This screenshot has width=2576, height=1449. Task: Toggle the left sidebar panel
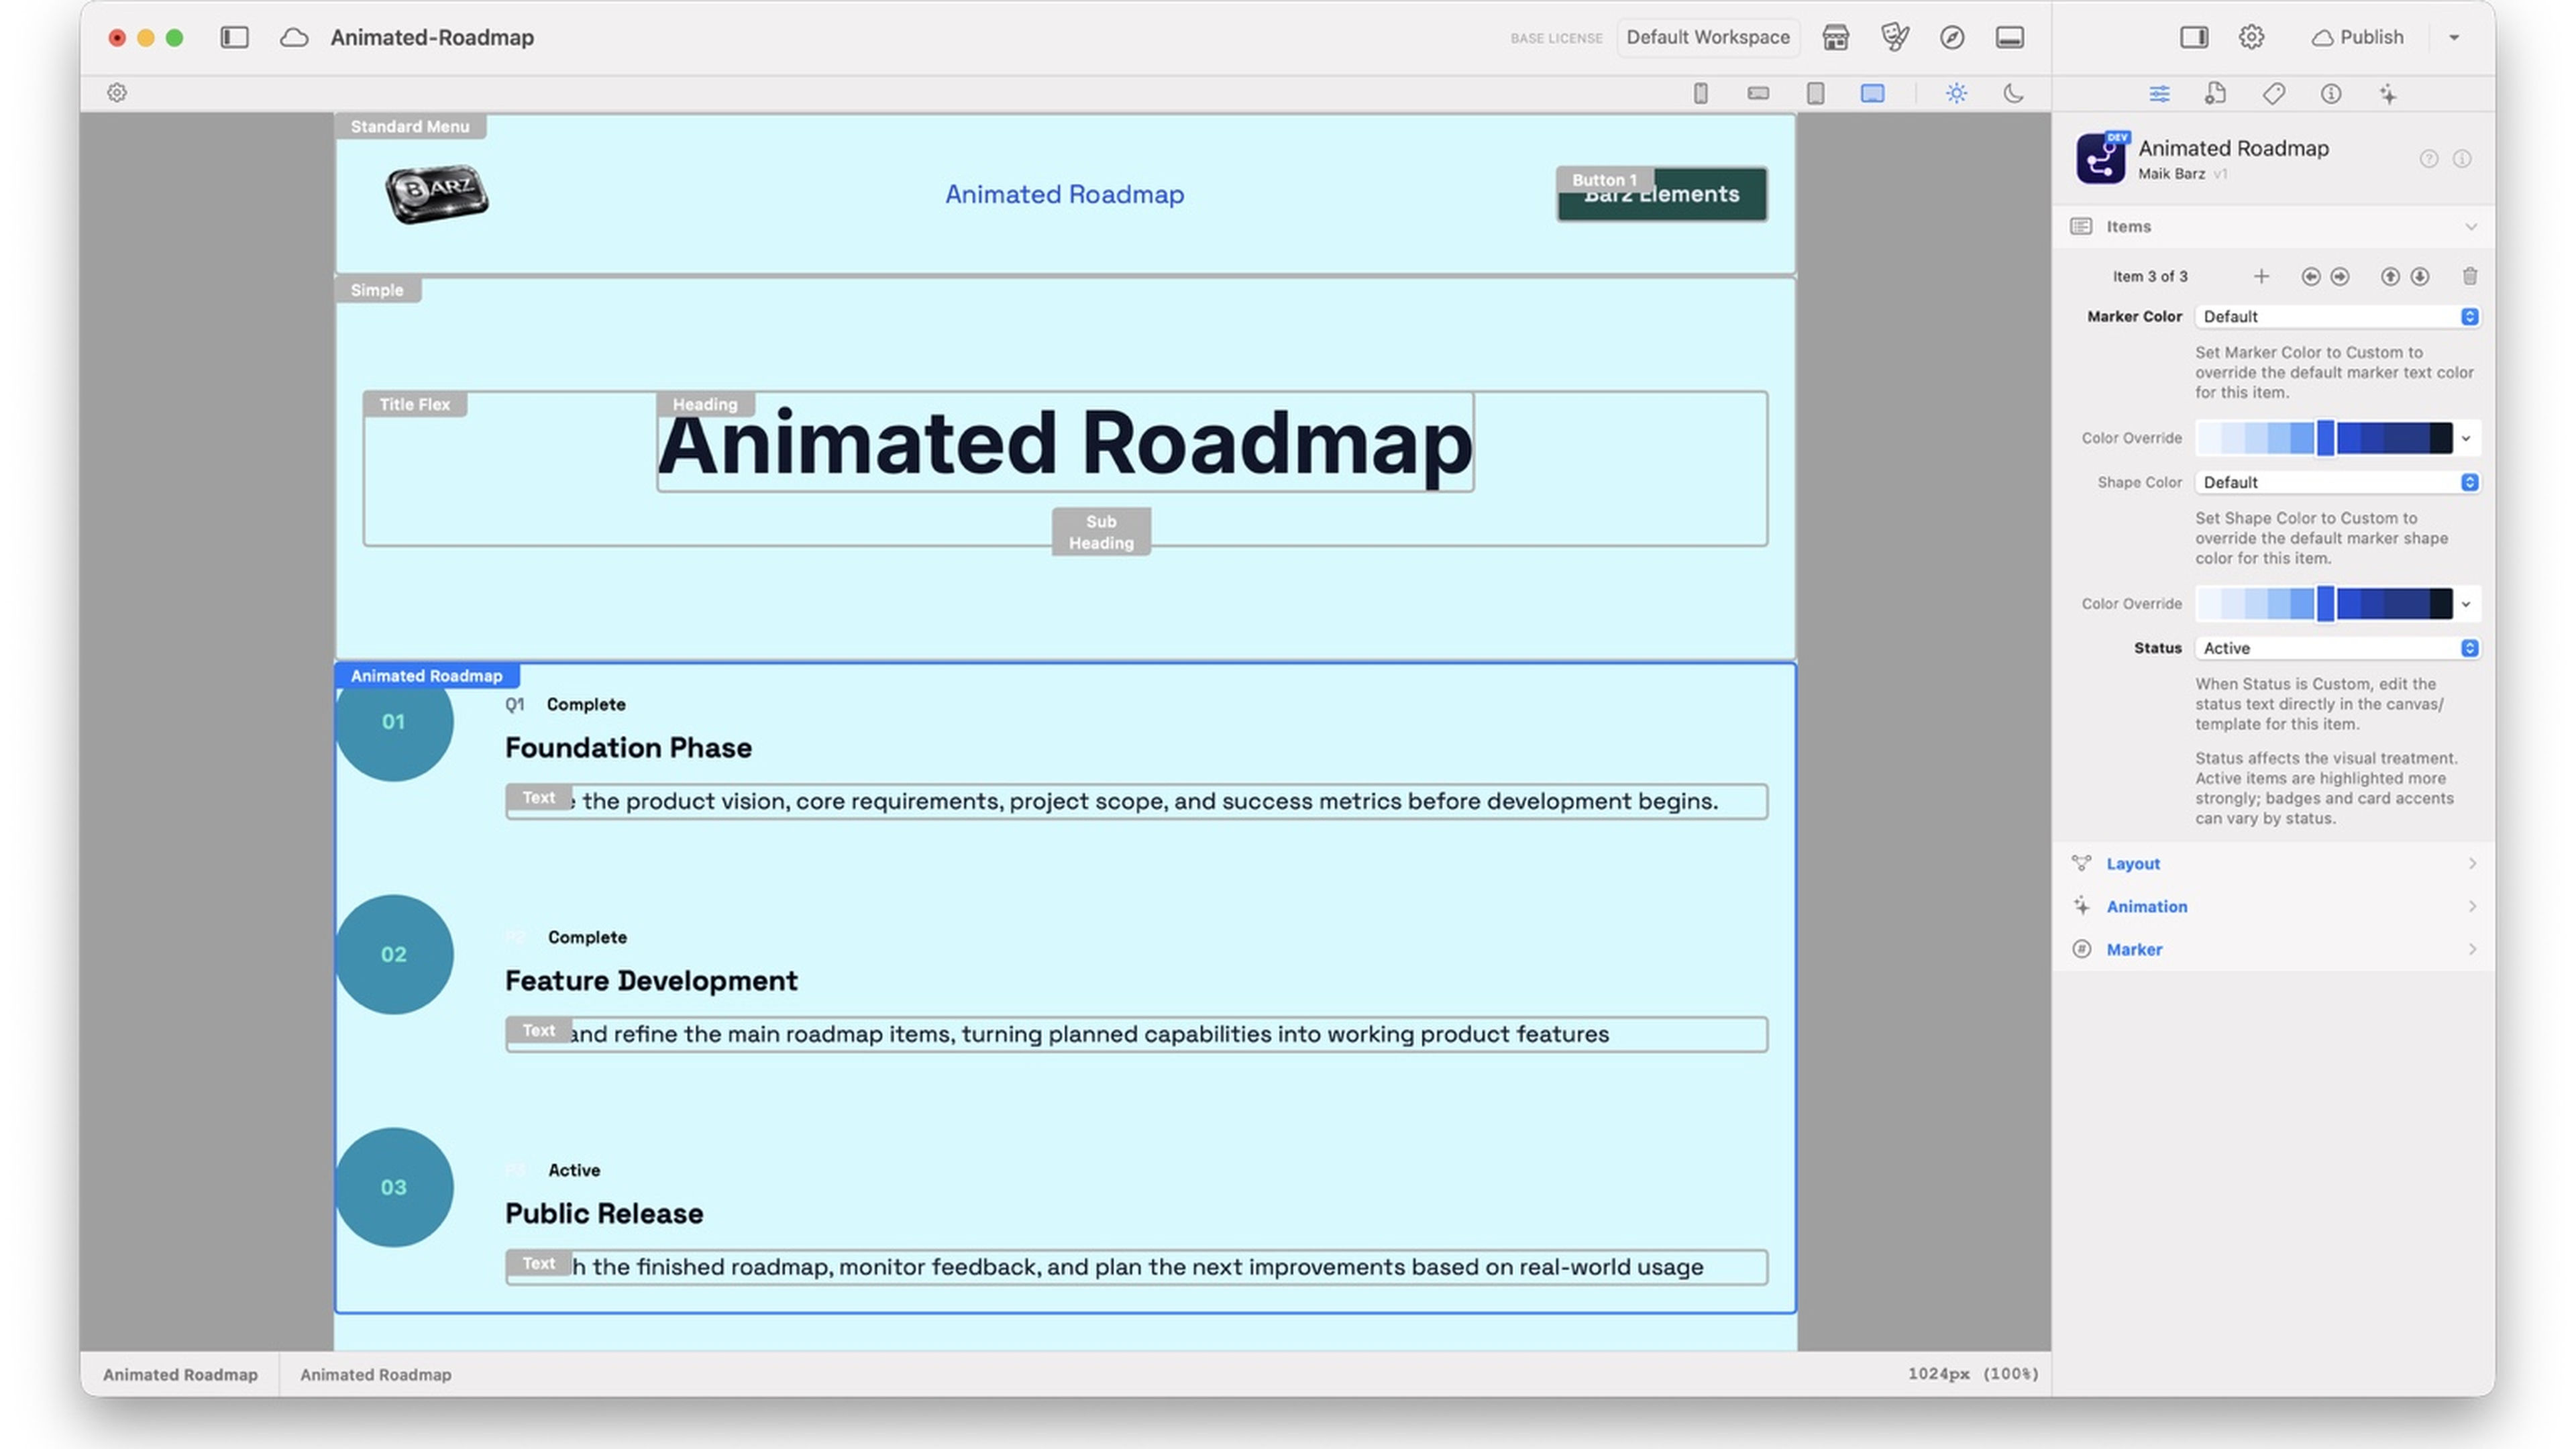(x=234, y=37)
